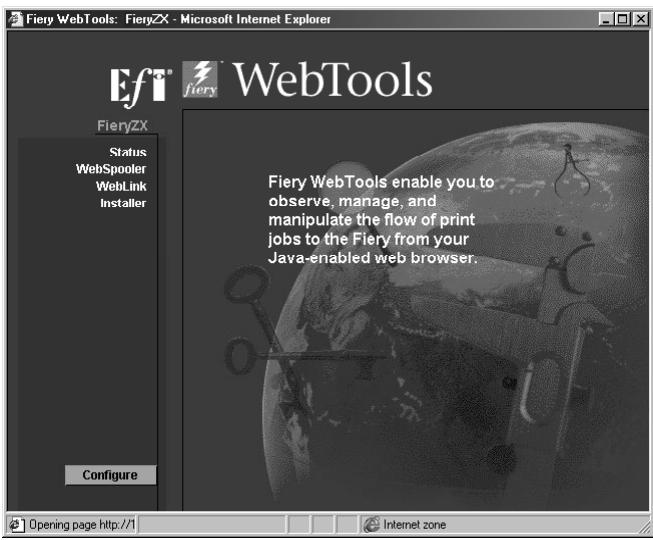This screenshot has height=540, width=653.
Task: Click the Configure button
Action: pyautogui.click(x=110, y=475)
